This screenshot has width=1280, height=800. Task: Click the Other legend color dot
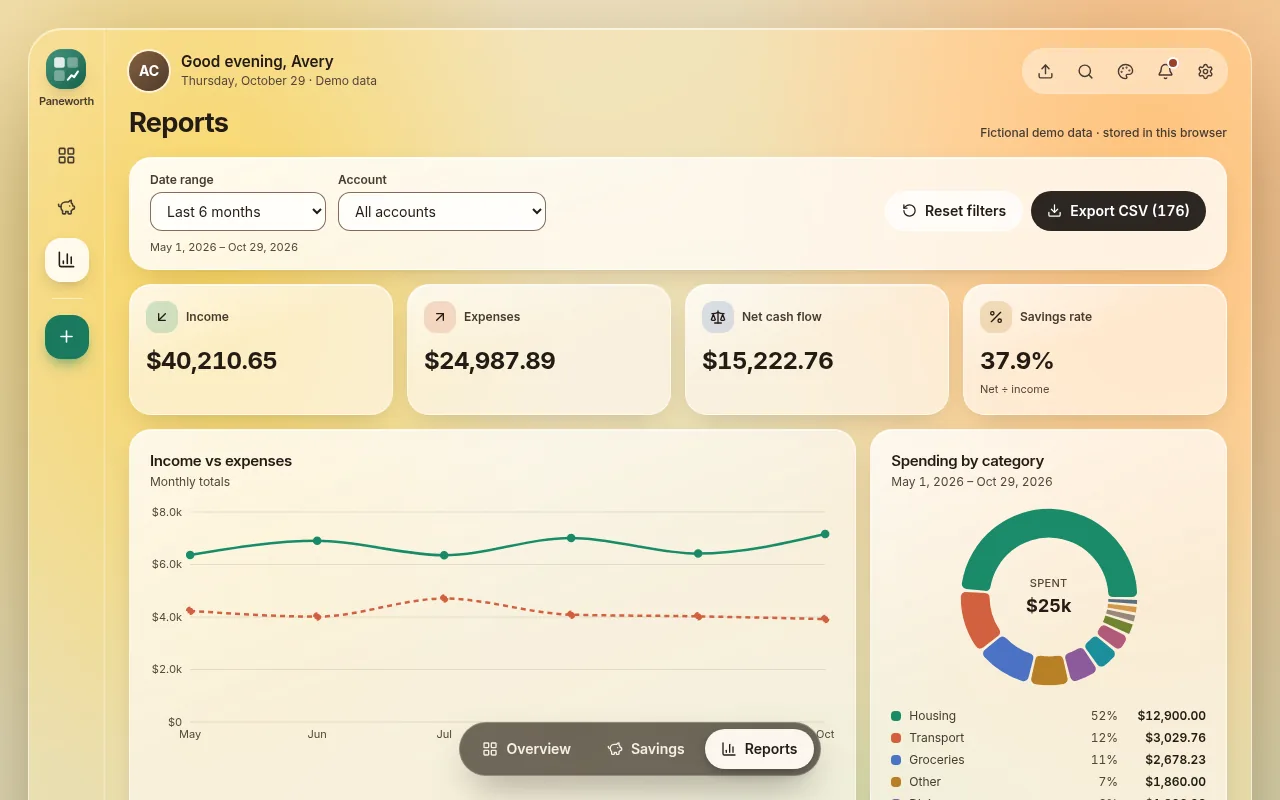coord(896,782)
